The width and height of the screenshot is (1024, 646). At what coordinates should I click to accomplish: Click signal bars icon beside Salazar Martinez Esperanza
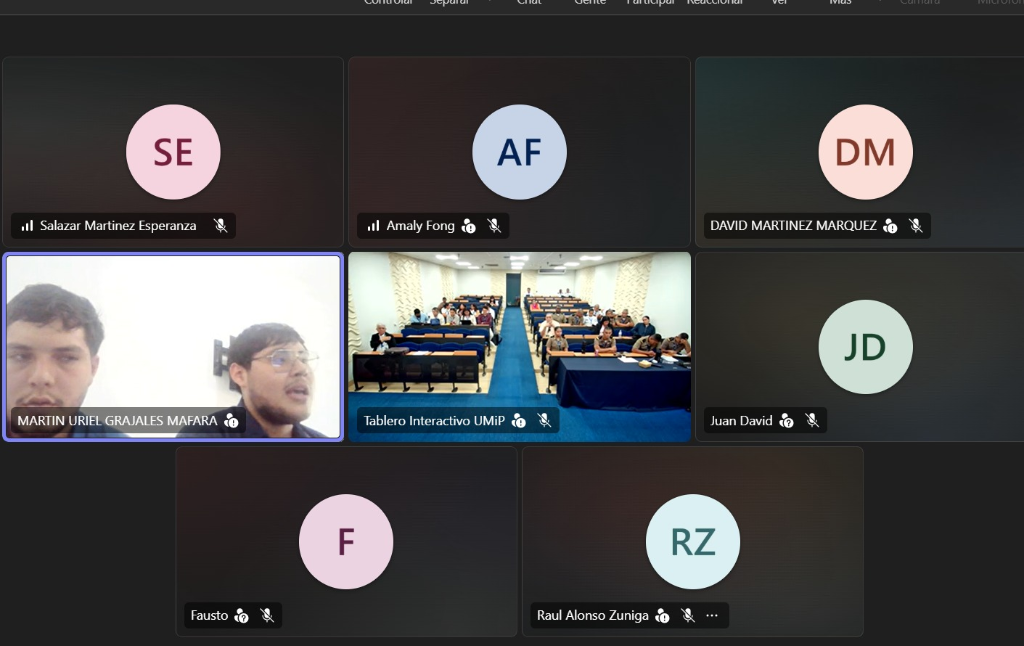(27, 226)
